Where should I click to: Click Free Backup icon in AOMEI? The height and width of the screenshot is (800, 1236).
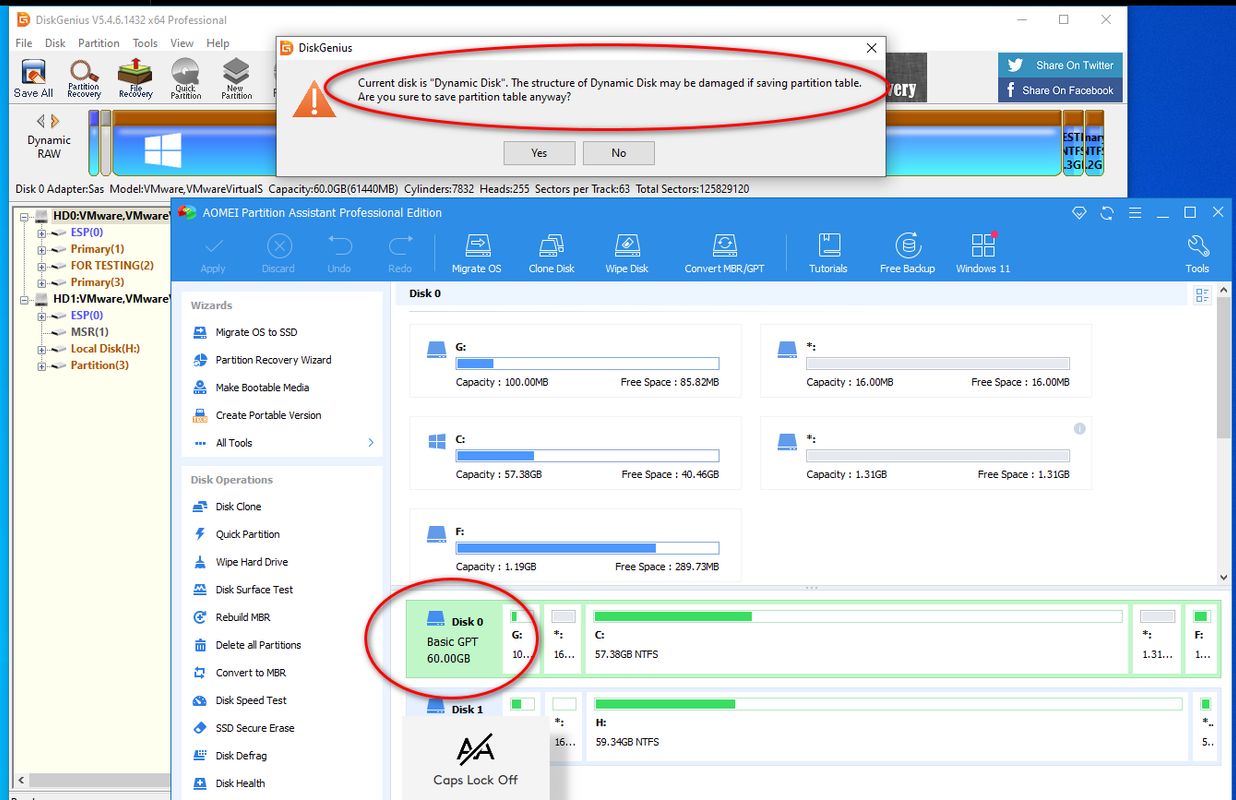coord(907,254)
